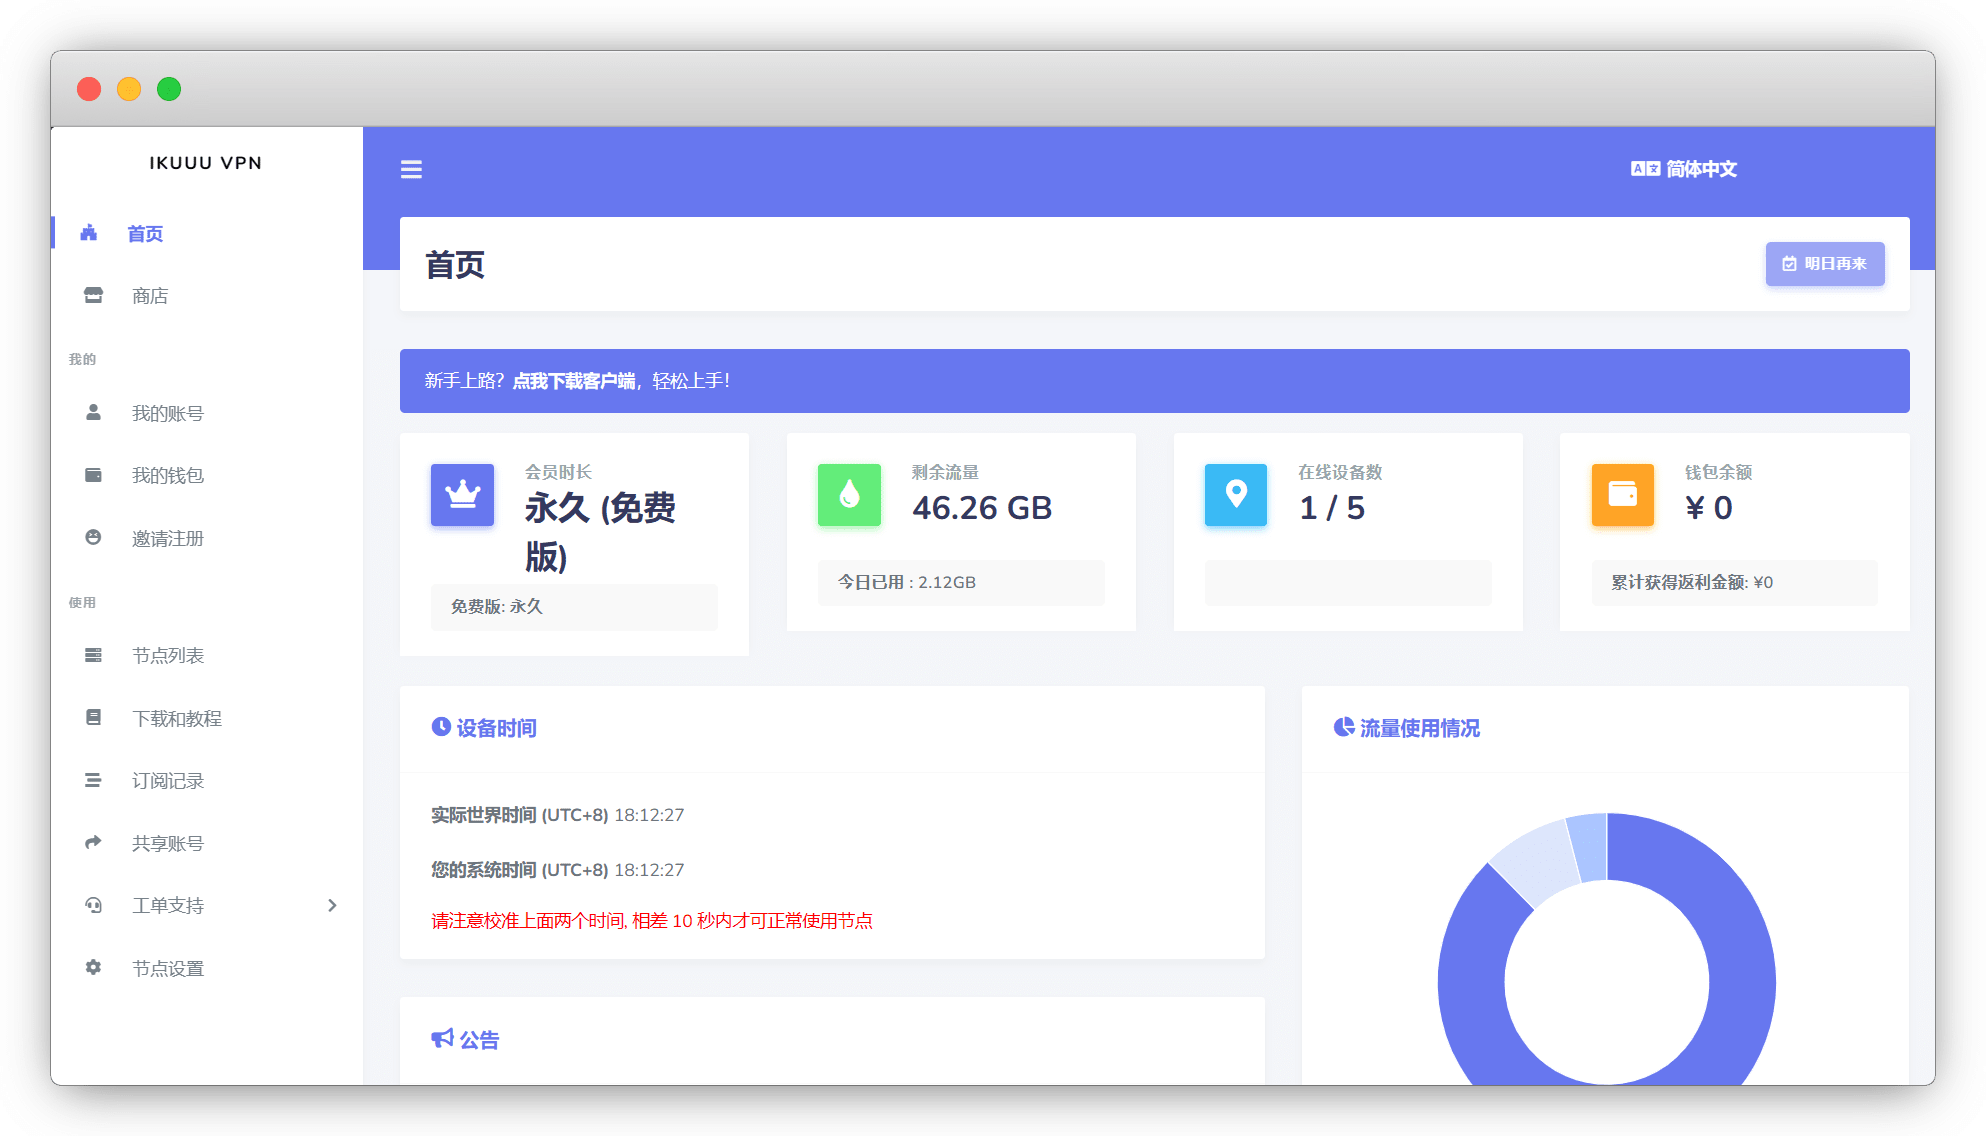Click the clock icon beside 设备时间
This screenshot has height=1136, width=1986.
441,727
